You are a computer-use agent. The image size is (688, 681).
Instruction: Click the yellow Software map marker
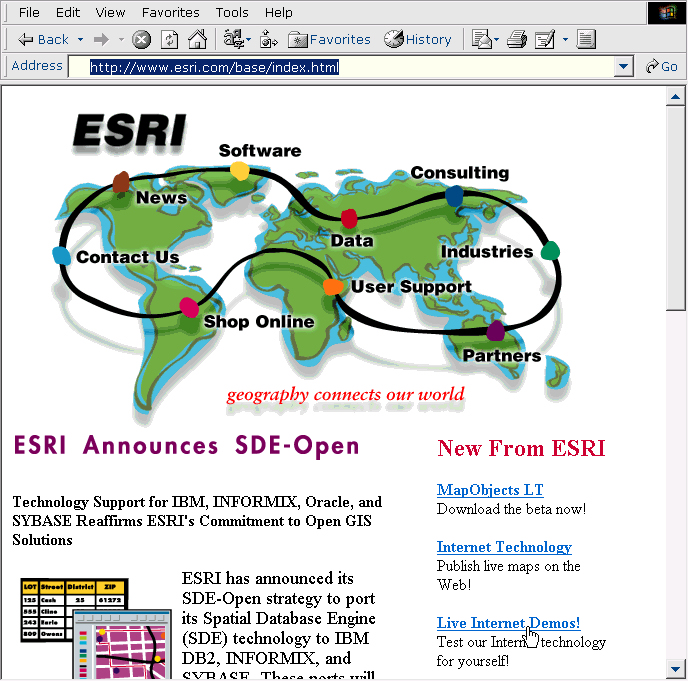point(240,170)
